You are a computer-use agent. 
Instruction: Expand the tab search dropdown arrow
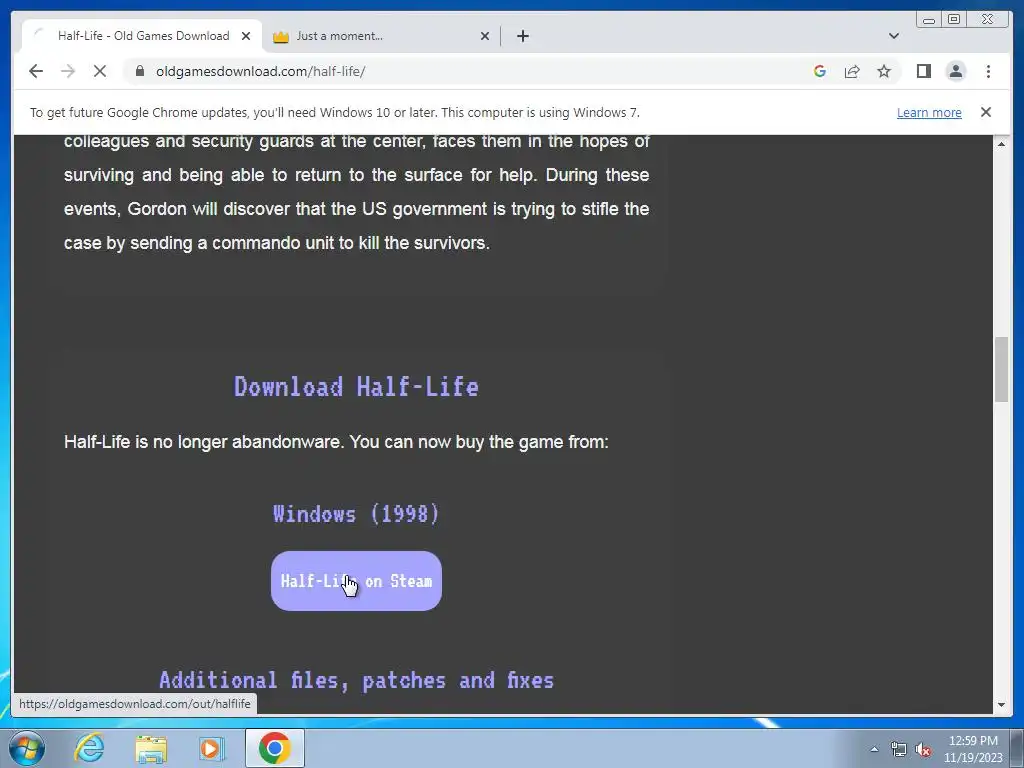893,36
